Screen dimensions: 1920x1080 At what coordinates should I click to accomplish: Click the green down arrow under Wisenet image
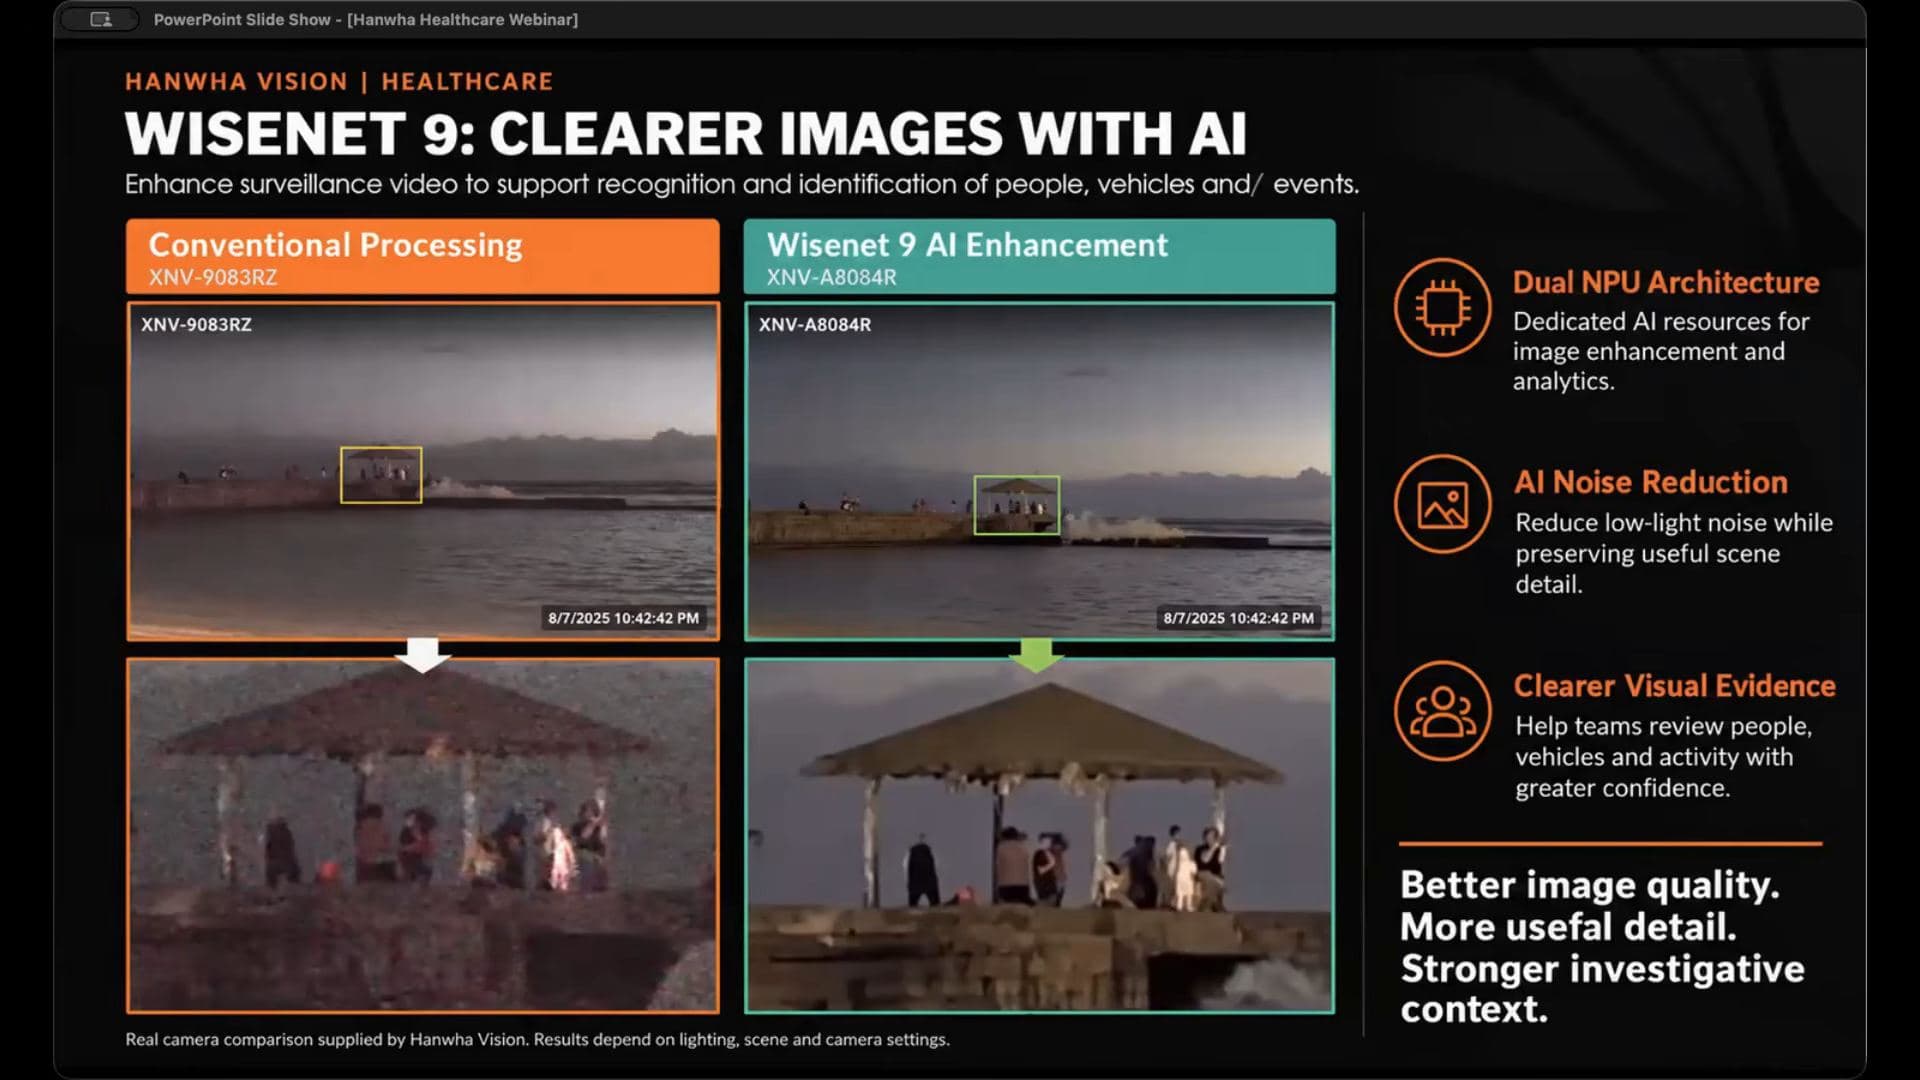(1037, 655)
